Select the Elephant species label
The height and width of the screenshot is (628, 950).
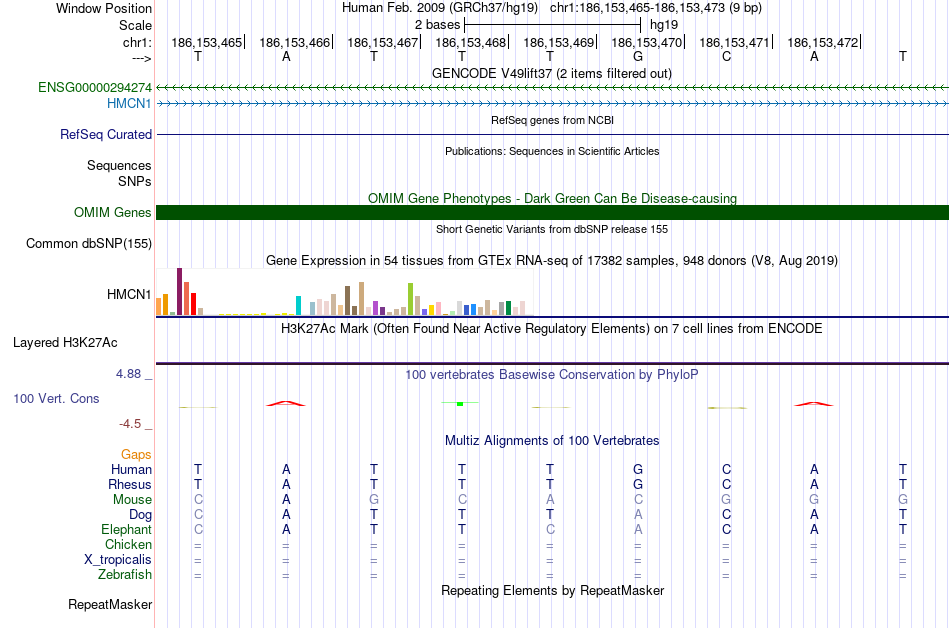[x=127, y=530]
